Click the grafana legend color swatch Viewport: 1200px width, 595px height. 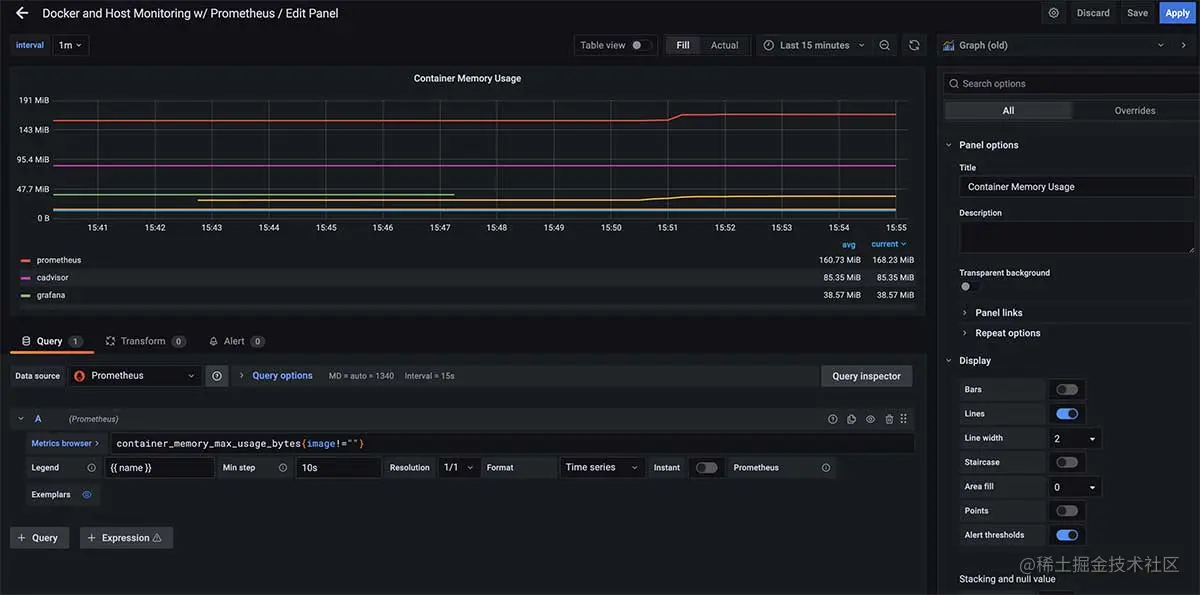coord(26,296)
